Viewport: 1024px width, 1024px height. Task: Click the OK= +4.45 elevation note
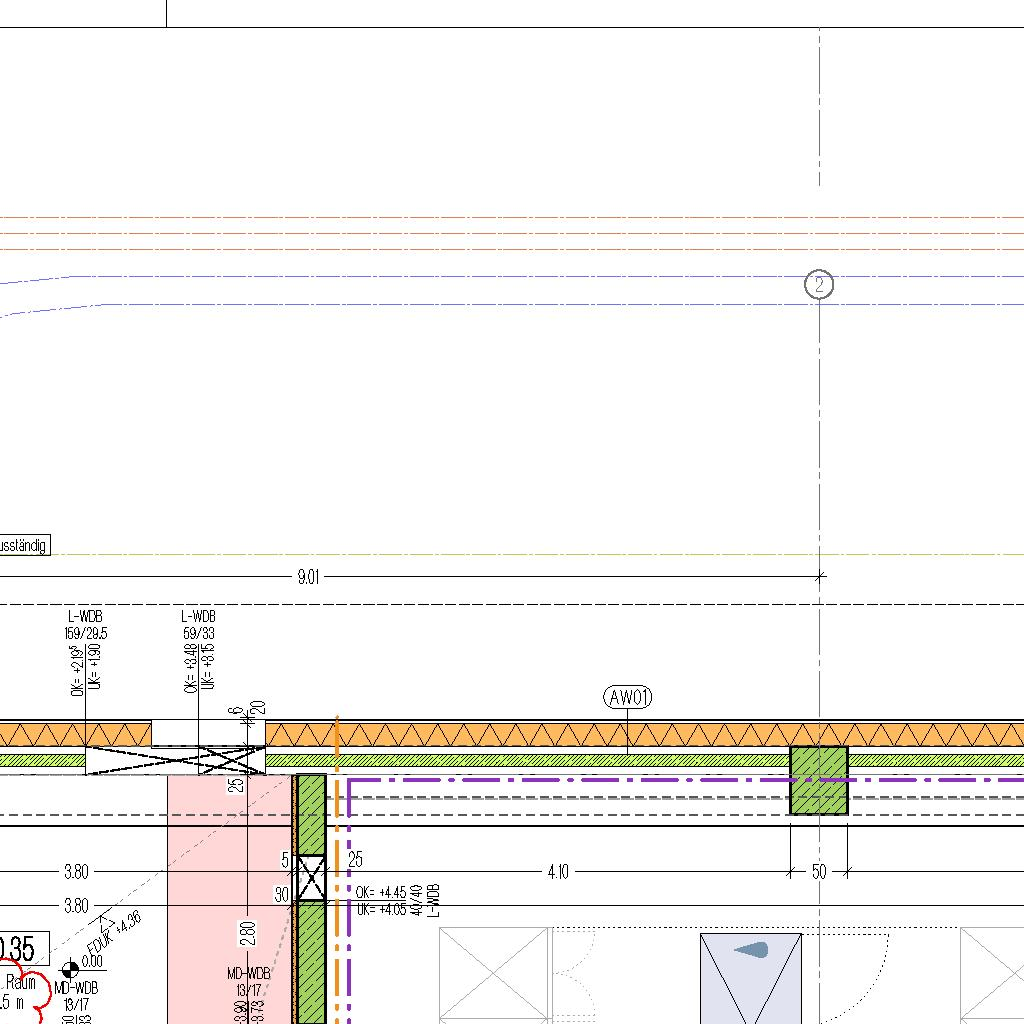click(x=381, y=893)
